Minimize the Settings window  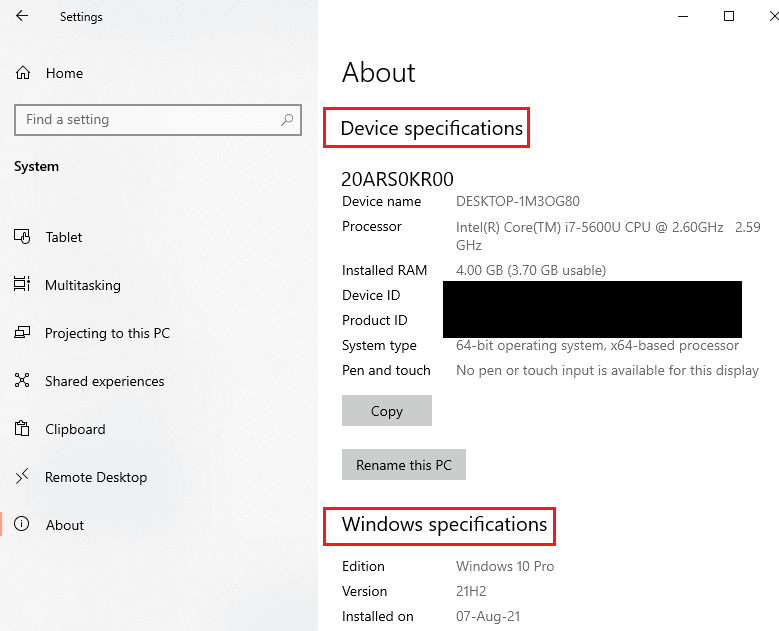point(683,16)
